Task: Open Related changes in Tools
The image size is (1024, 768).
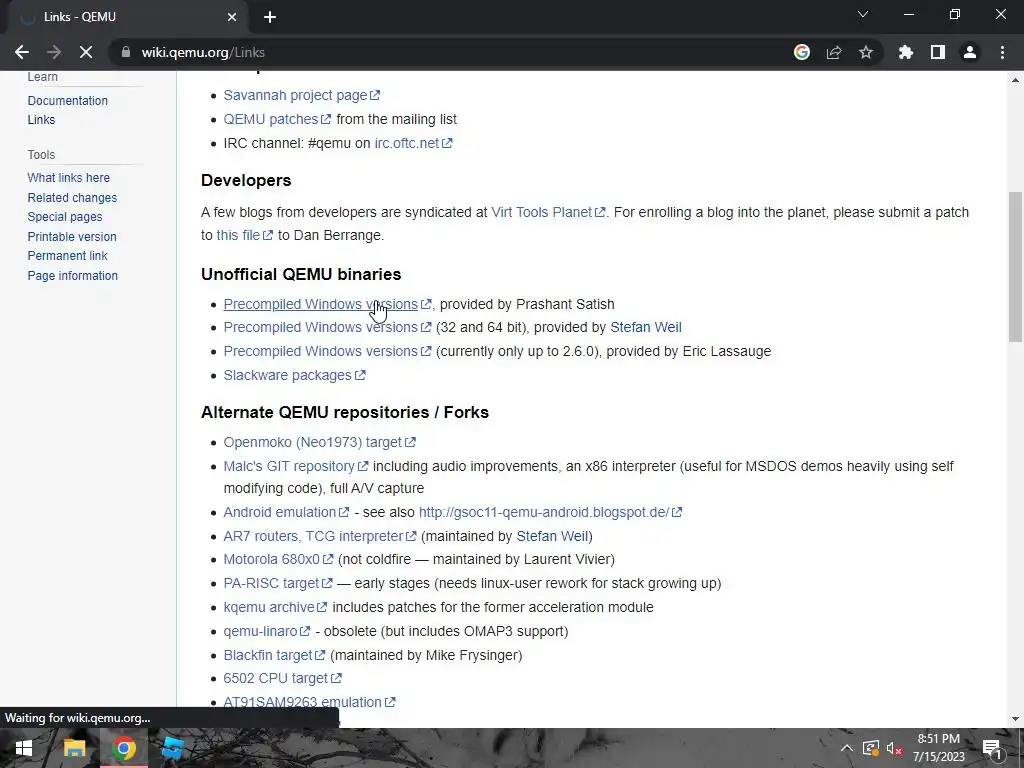Action: (72, 197)
